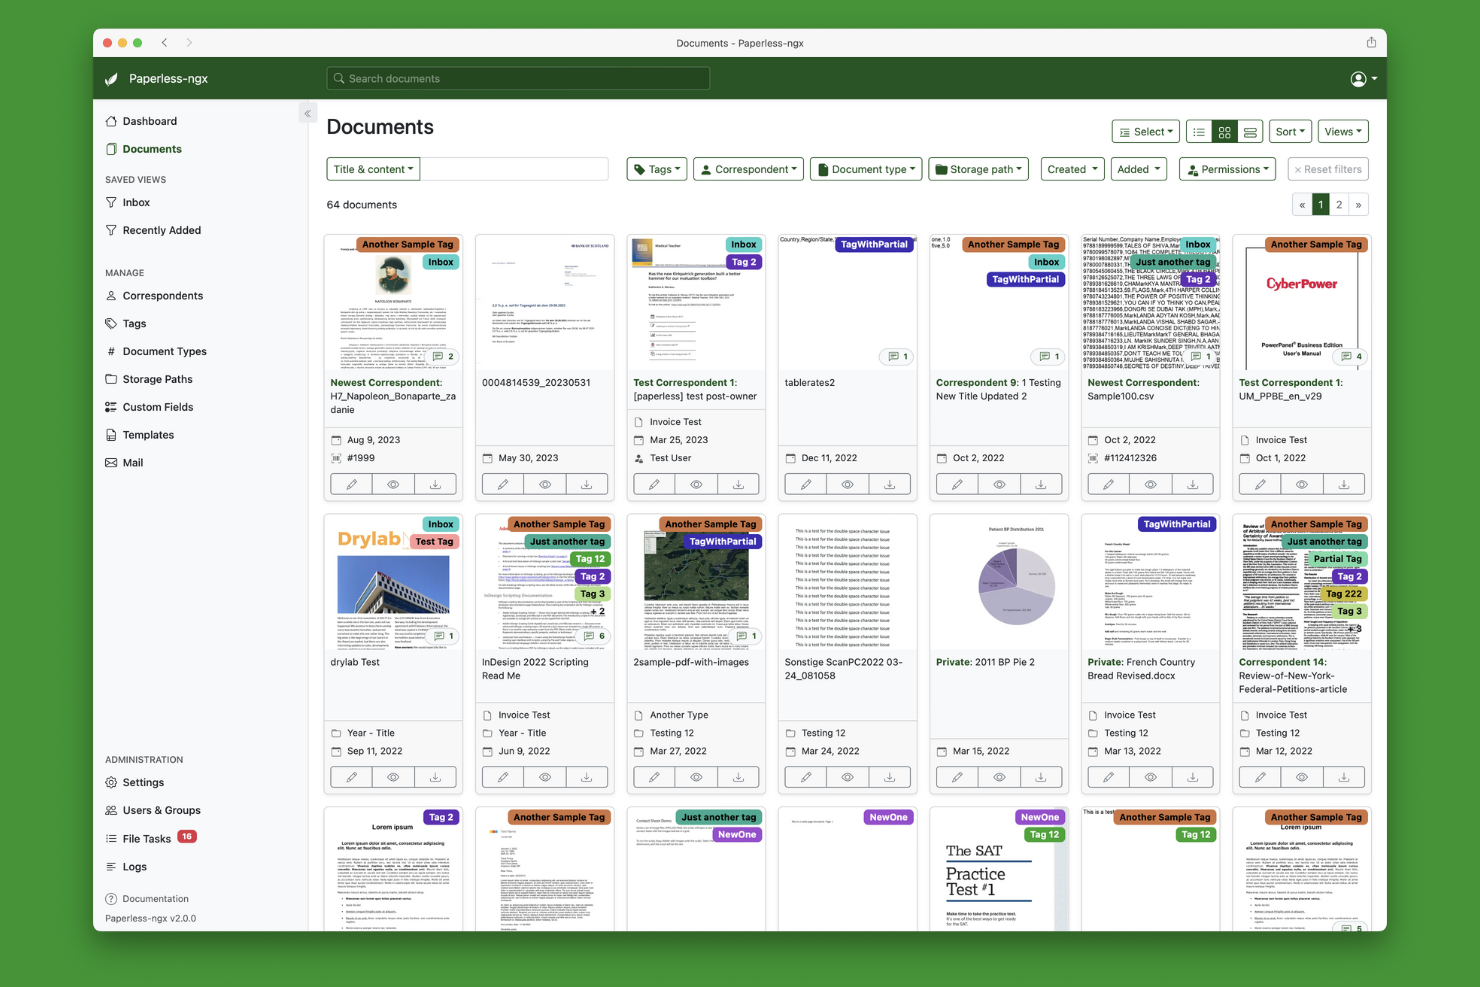Download the InDesign 2022 Scripting Read Me

[587, 776]
